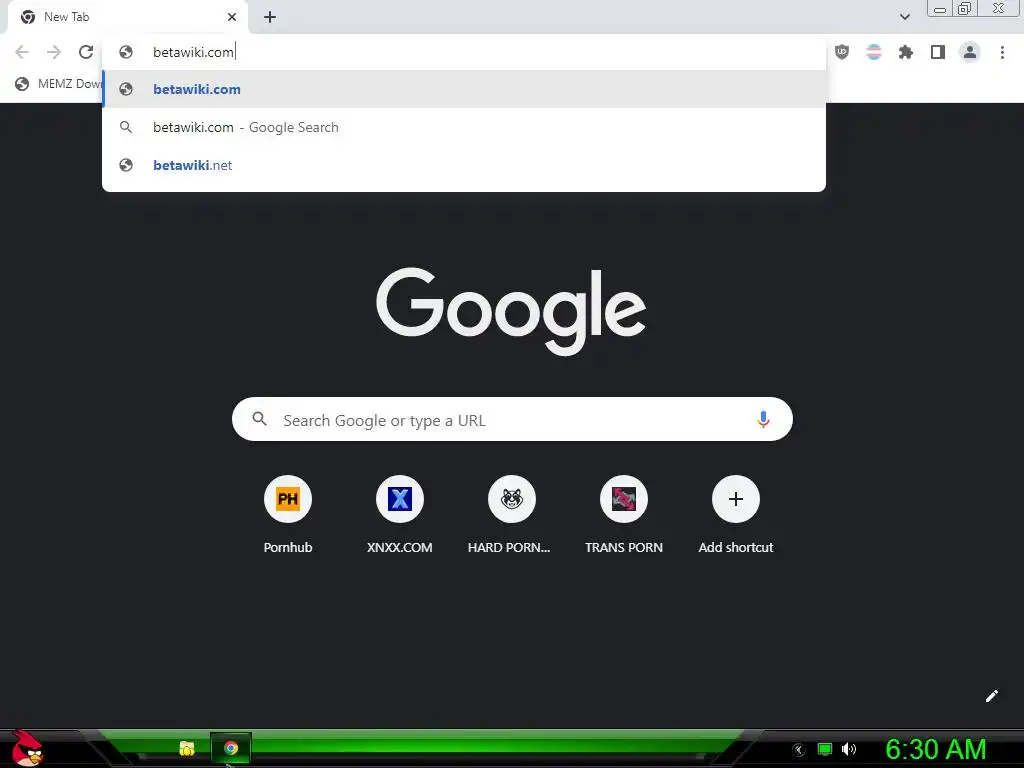Open the file explorer taskbar icon

coord(187,748)
